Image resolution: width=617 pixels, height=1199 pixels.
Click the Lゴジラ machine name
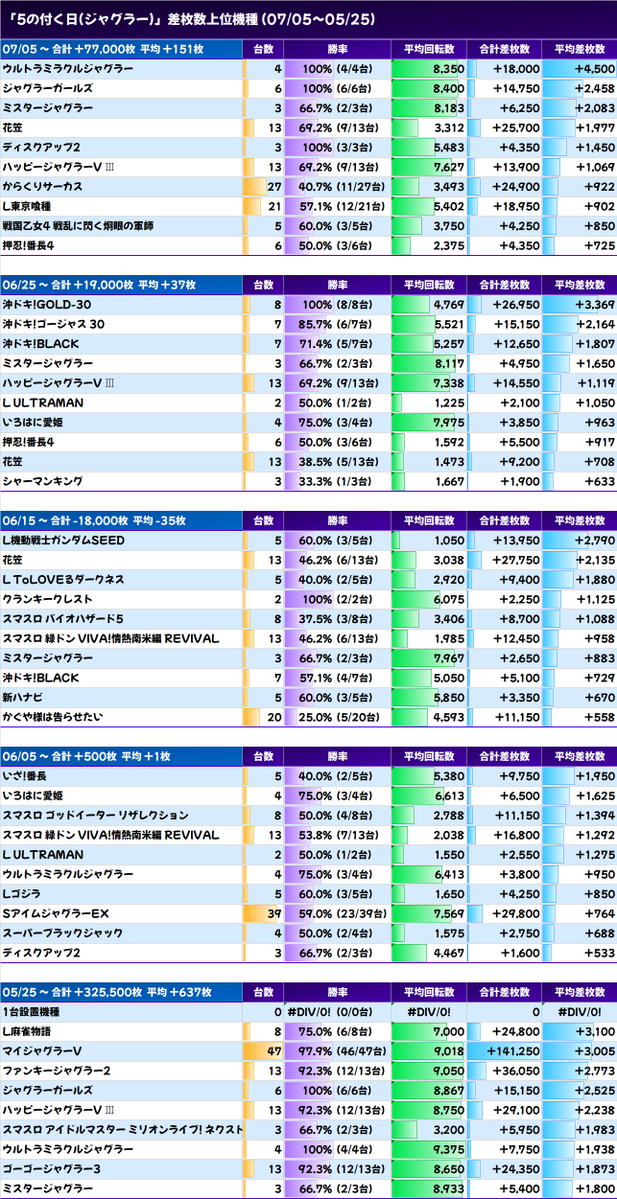[22, 894]
